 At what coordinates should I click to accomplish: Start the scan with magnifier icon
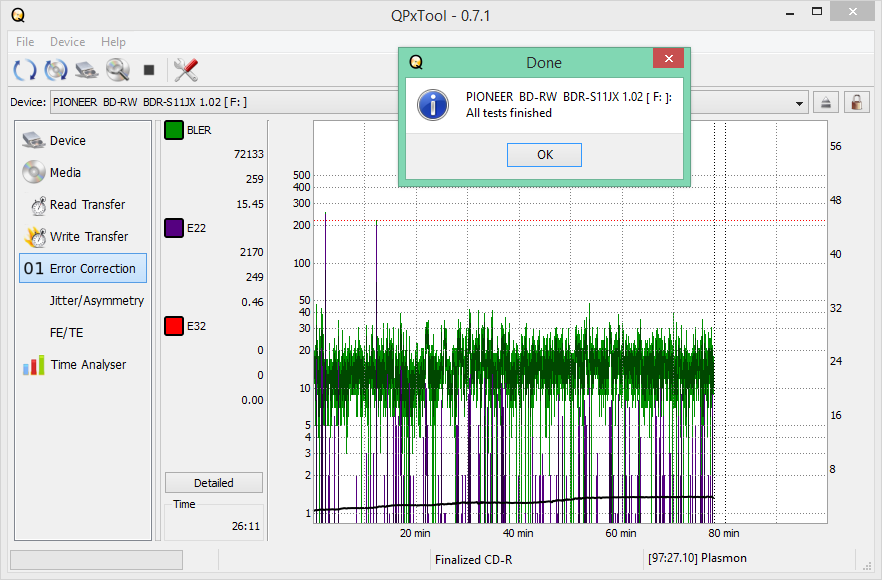pos(118,70)
